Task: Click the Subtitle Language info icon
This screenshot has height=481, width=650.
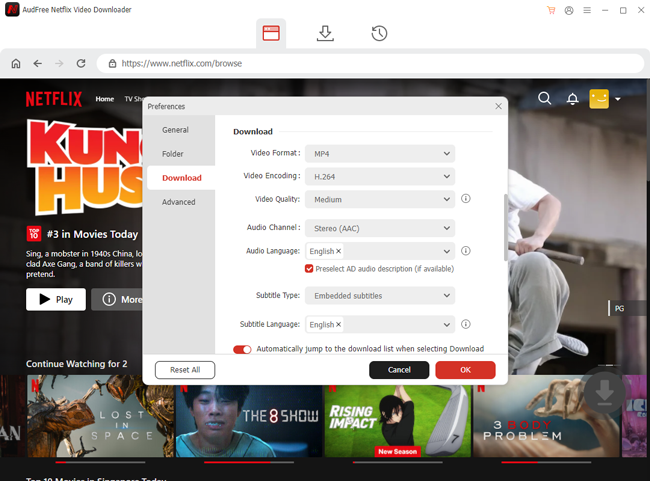Action: pyautogui.click(x=466, y=324)
